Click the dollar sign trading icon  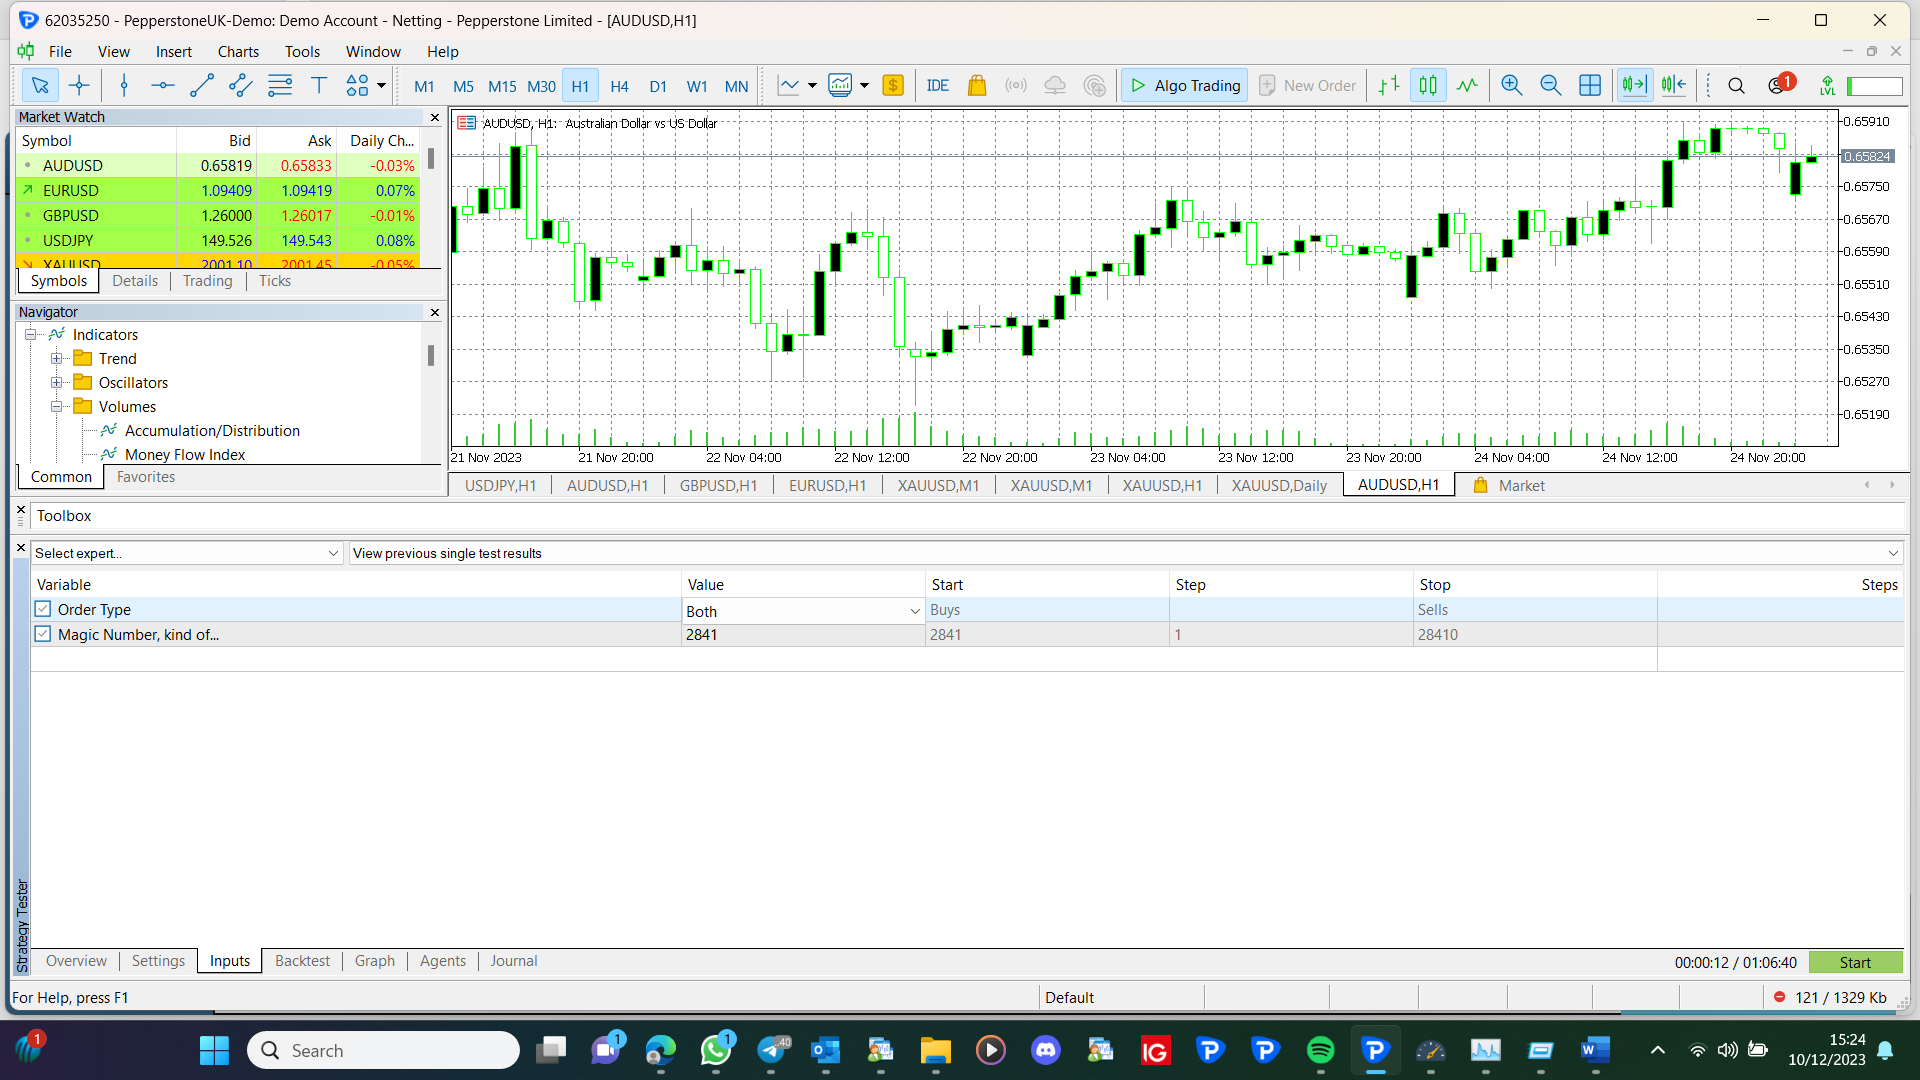[x=893, y=86]
